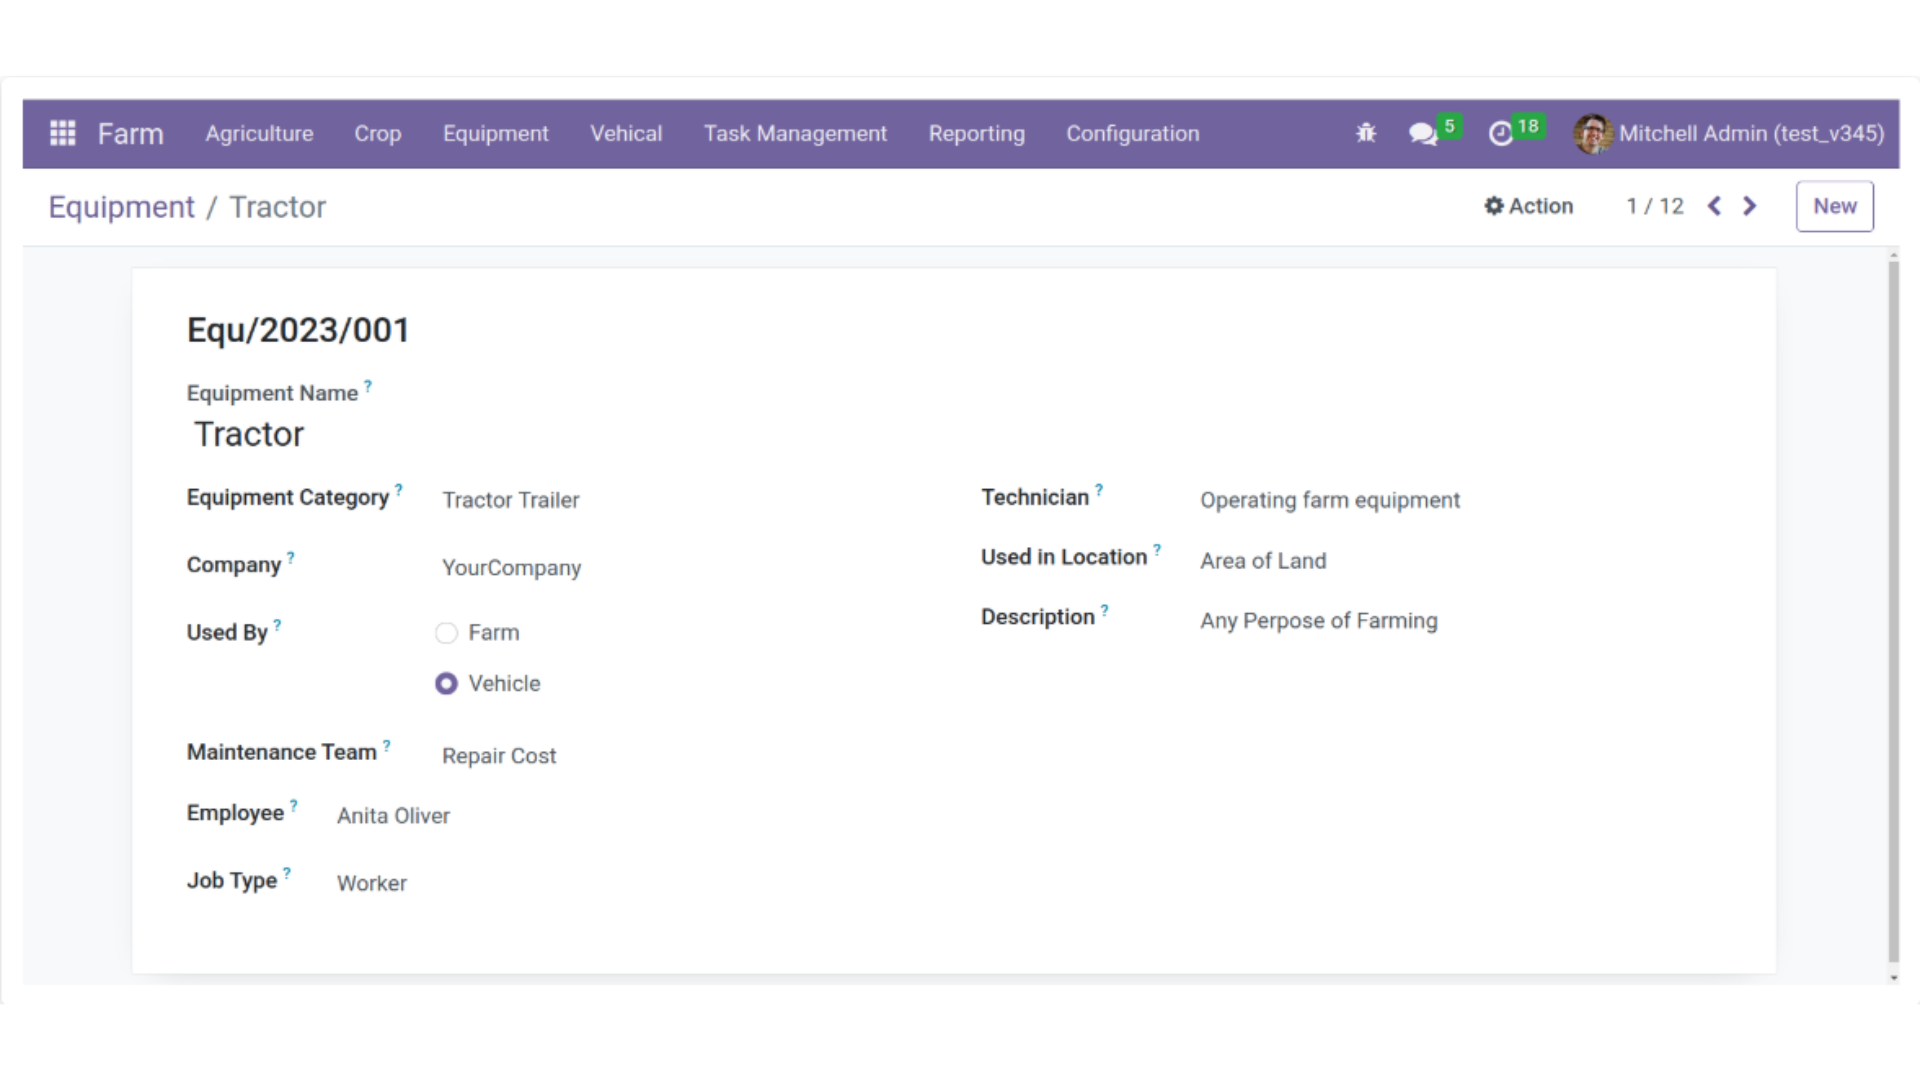Click the vertical scrollbar on the right
The width and height of the screenshot is (1920, 1080).
tap(1892, 600)
